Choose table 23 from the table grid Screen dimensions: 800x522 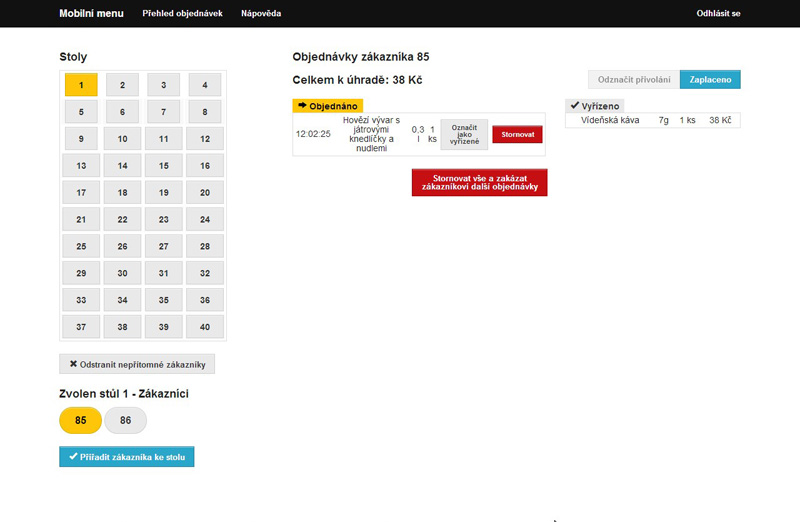coord(164,220)
